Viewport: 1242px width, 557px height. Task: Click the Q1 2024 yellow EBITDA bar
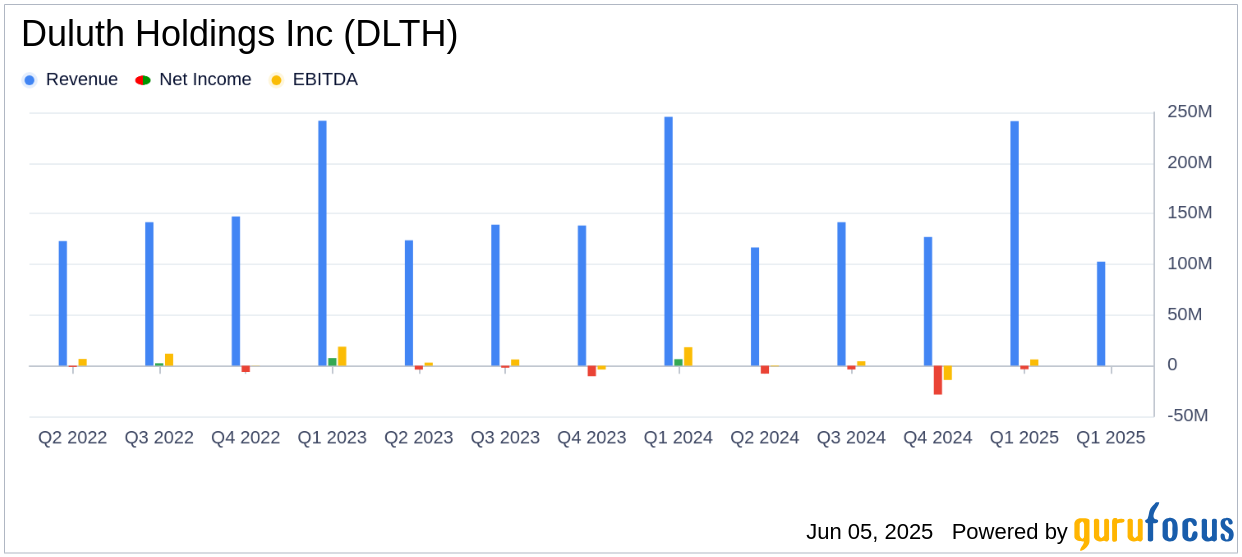coord(688,357)
